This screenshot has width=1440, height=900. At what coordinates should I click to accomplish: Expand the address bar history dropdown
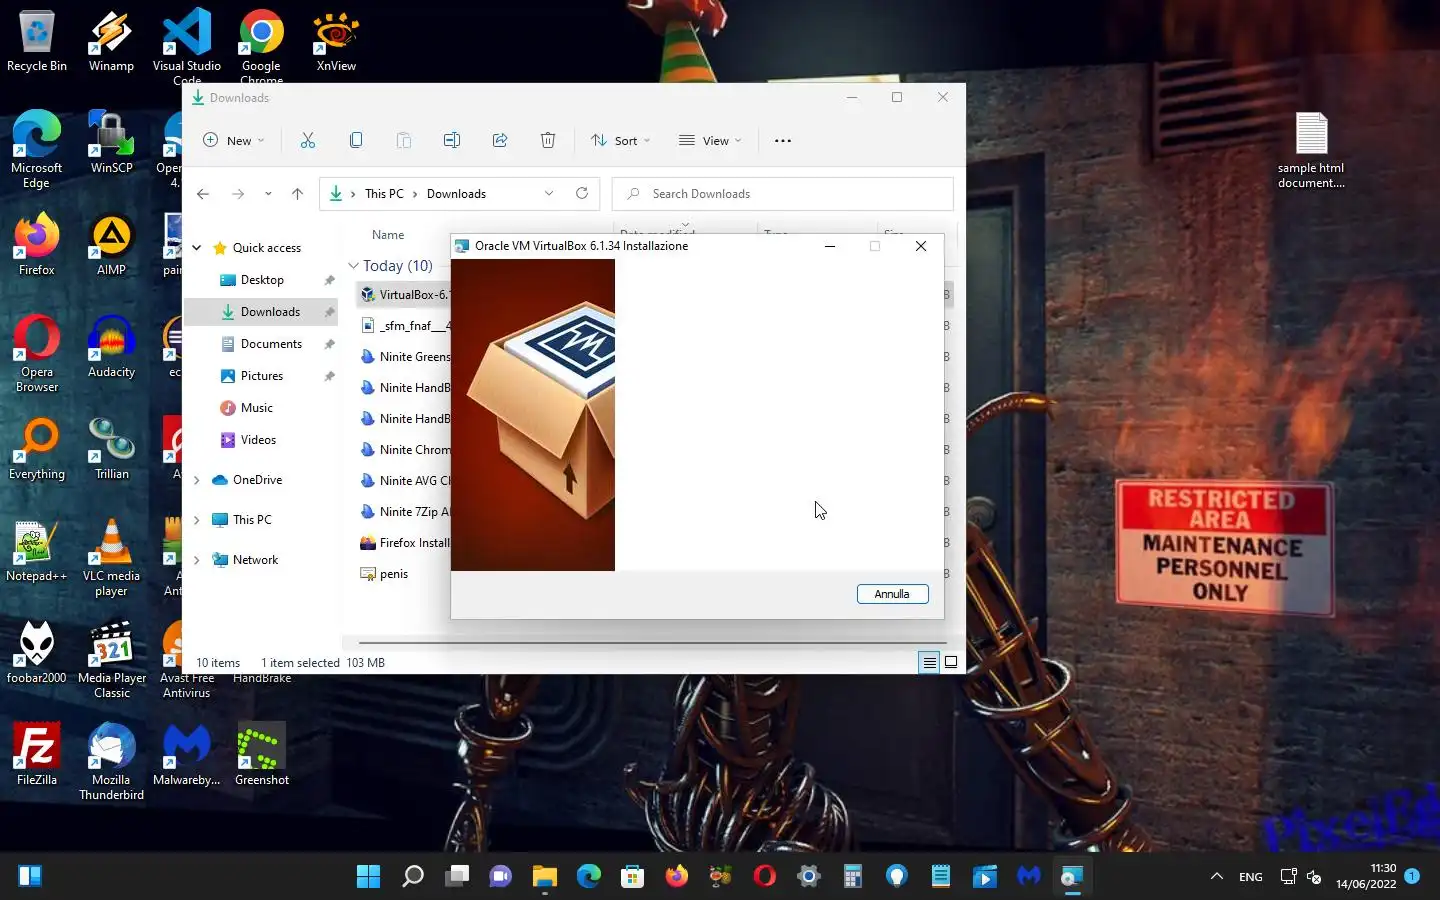pos(549,194)
